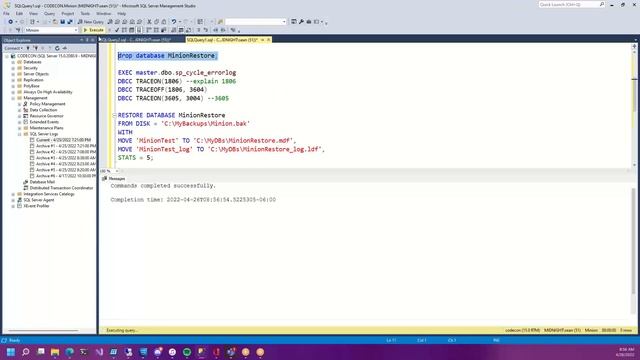Viewport: 640px width, 360px height.
Task: Click the toolbar find combo box
Action: (256, 22)
